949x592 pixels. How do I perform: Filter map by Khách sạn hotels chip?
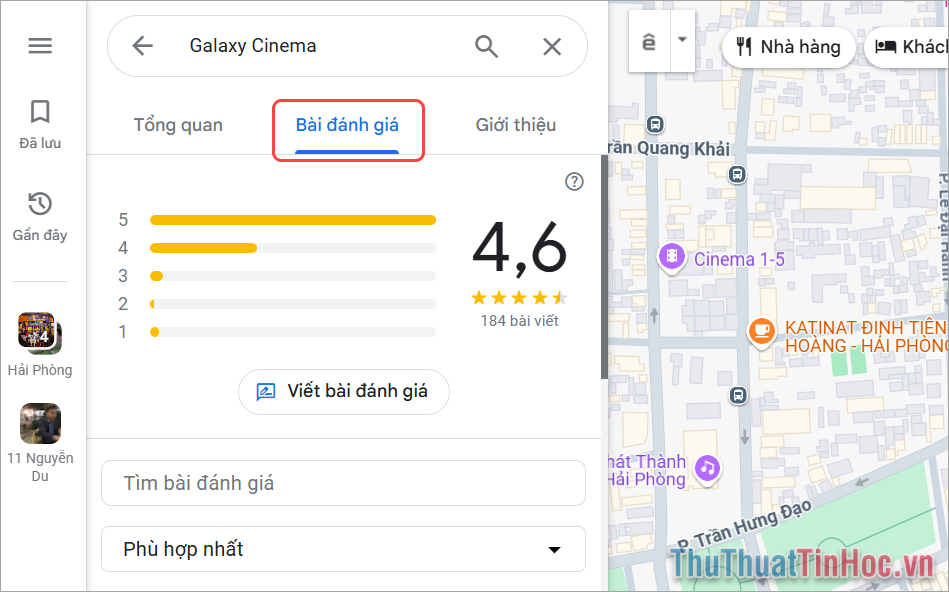[x=908, y=47]
